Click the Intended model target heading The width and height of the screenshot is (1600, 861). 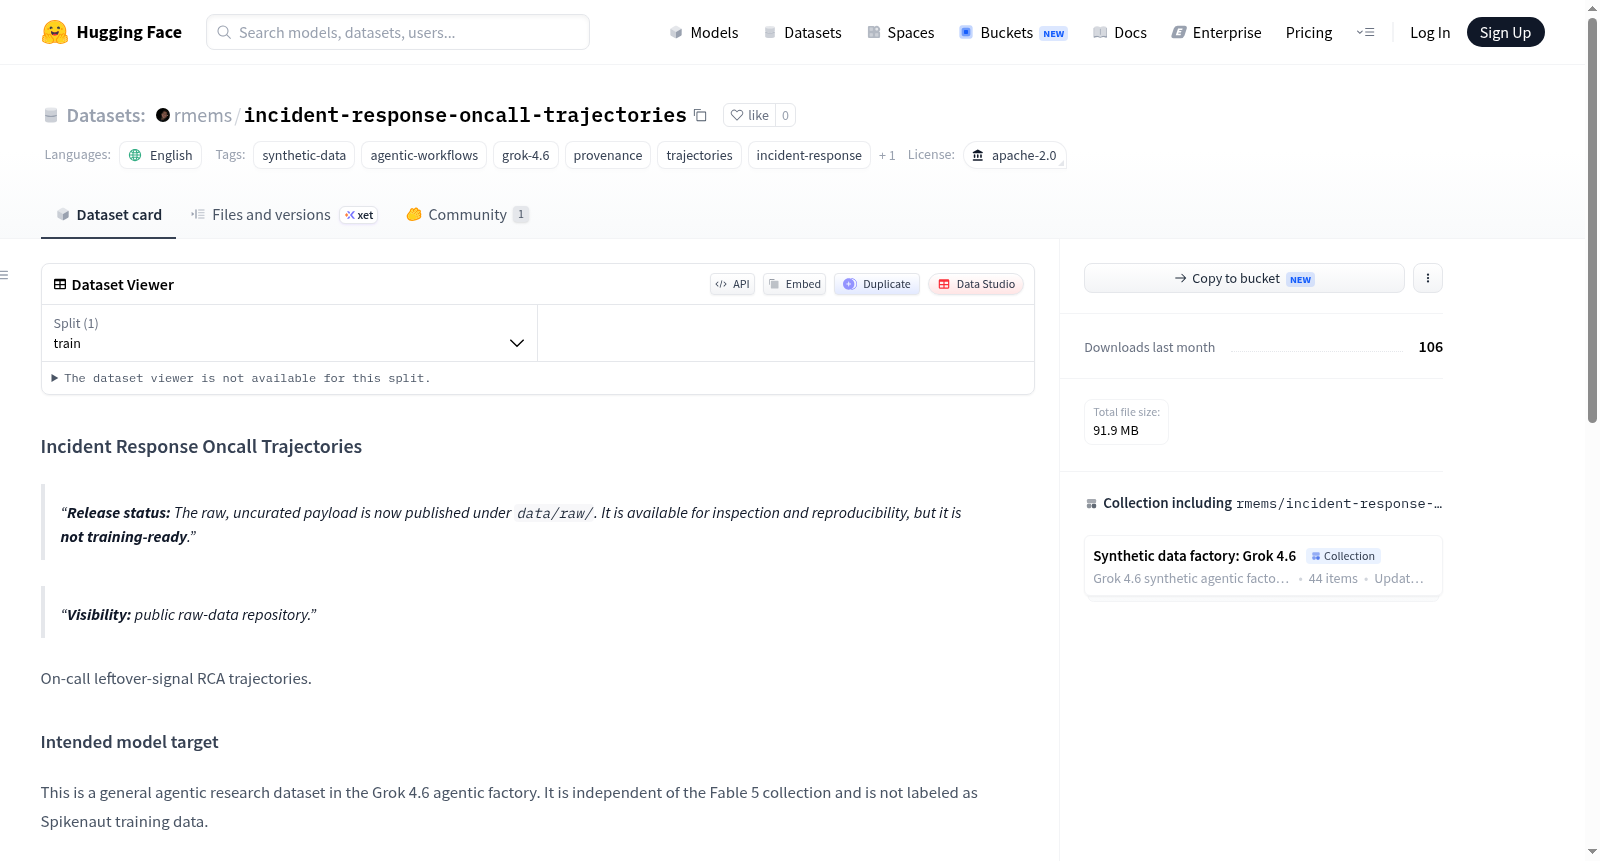(129, 742)
